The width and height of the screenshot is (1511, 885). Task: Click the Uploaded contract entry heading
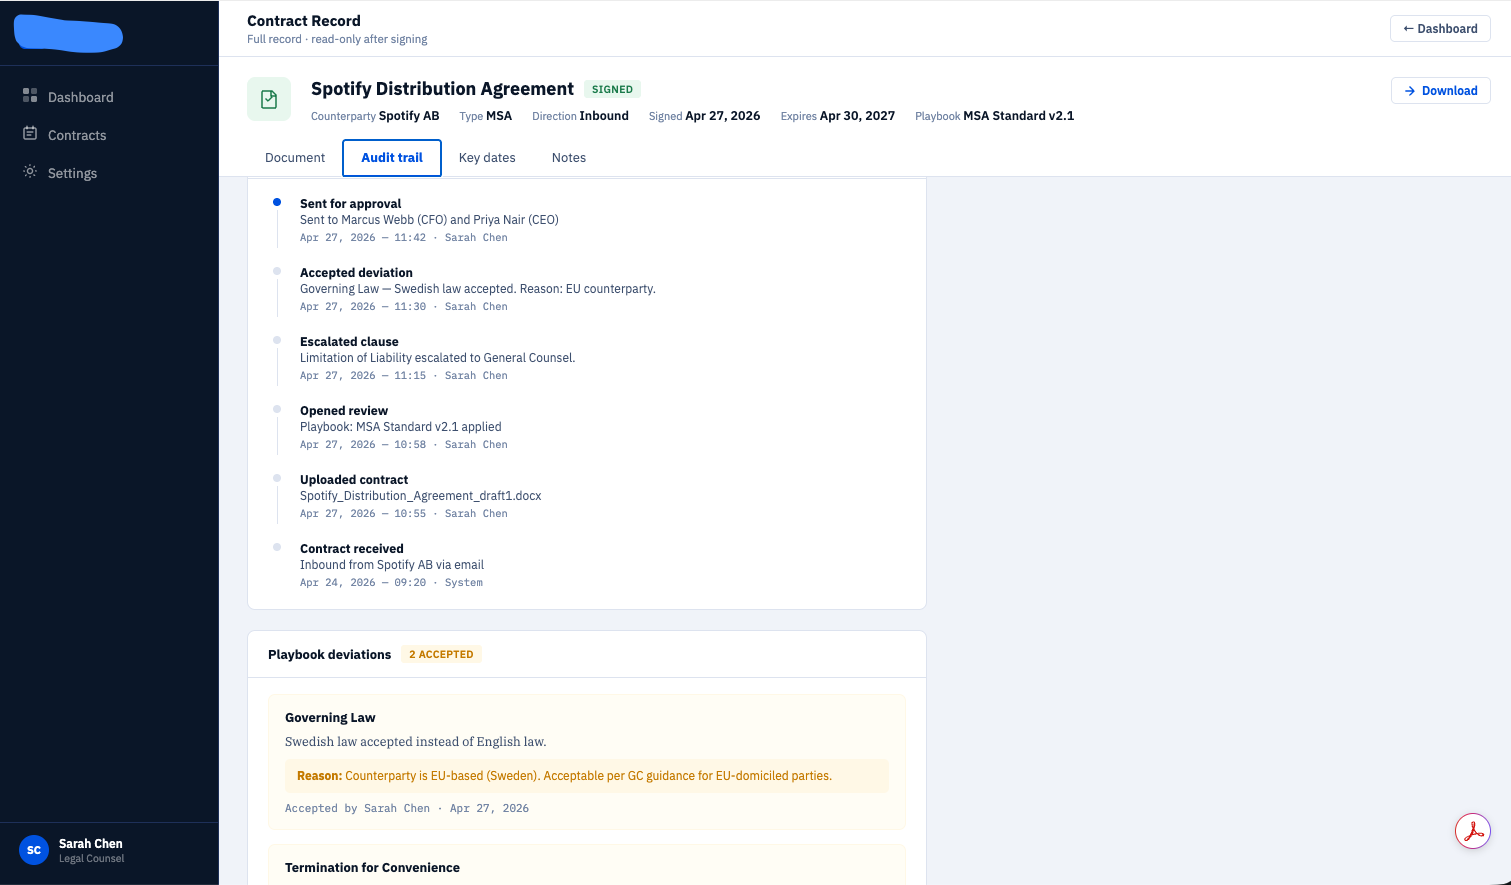pos(354,479)
